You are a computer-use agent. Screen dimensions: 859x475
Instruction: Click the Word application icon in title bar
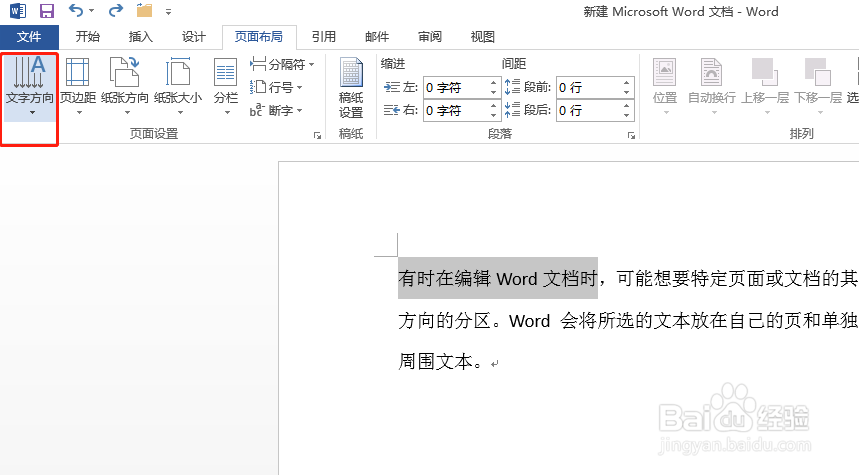18,10
